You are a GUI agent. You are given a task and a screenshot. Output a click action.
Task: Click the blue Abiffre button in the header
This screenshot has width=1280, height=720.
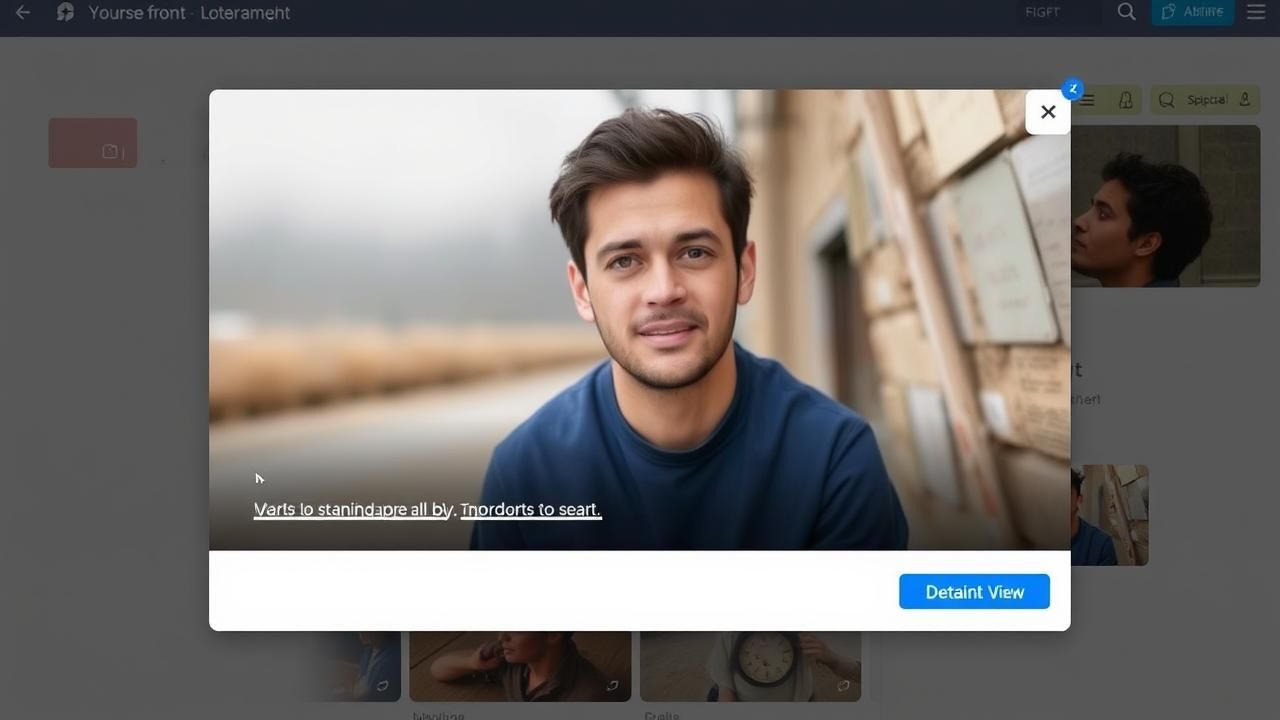1192,12
